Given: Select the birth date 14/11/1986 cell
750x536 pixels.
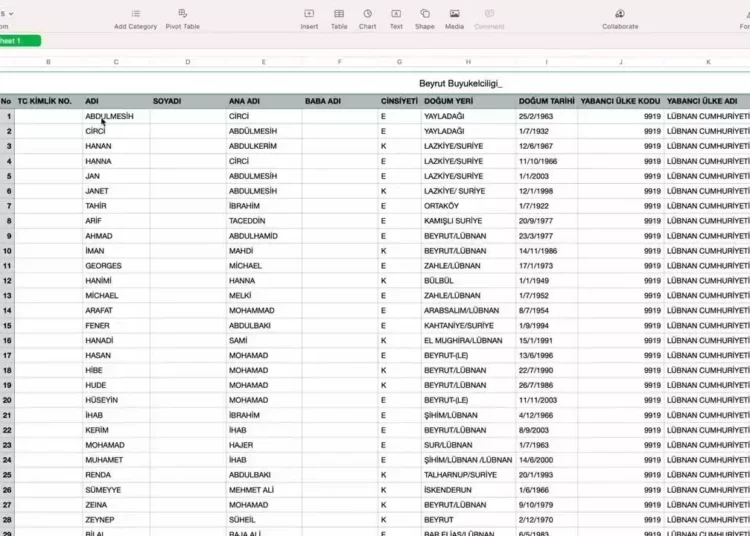Looking at the screenshot, I should click(x=546, y=251).
